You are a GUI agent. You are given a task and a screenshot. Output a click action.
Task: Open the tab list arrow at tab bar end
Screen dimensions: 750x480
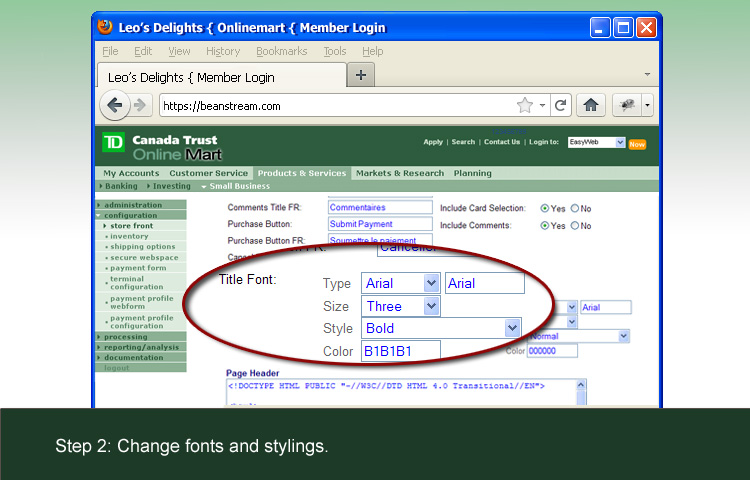[647, 75]
